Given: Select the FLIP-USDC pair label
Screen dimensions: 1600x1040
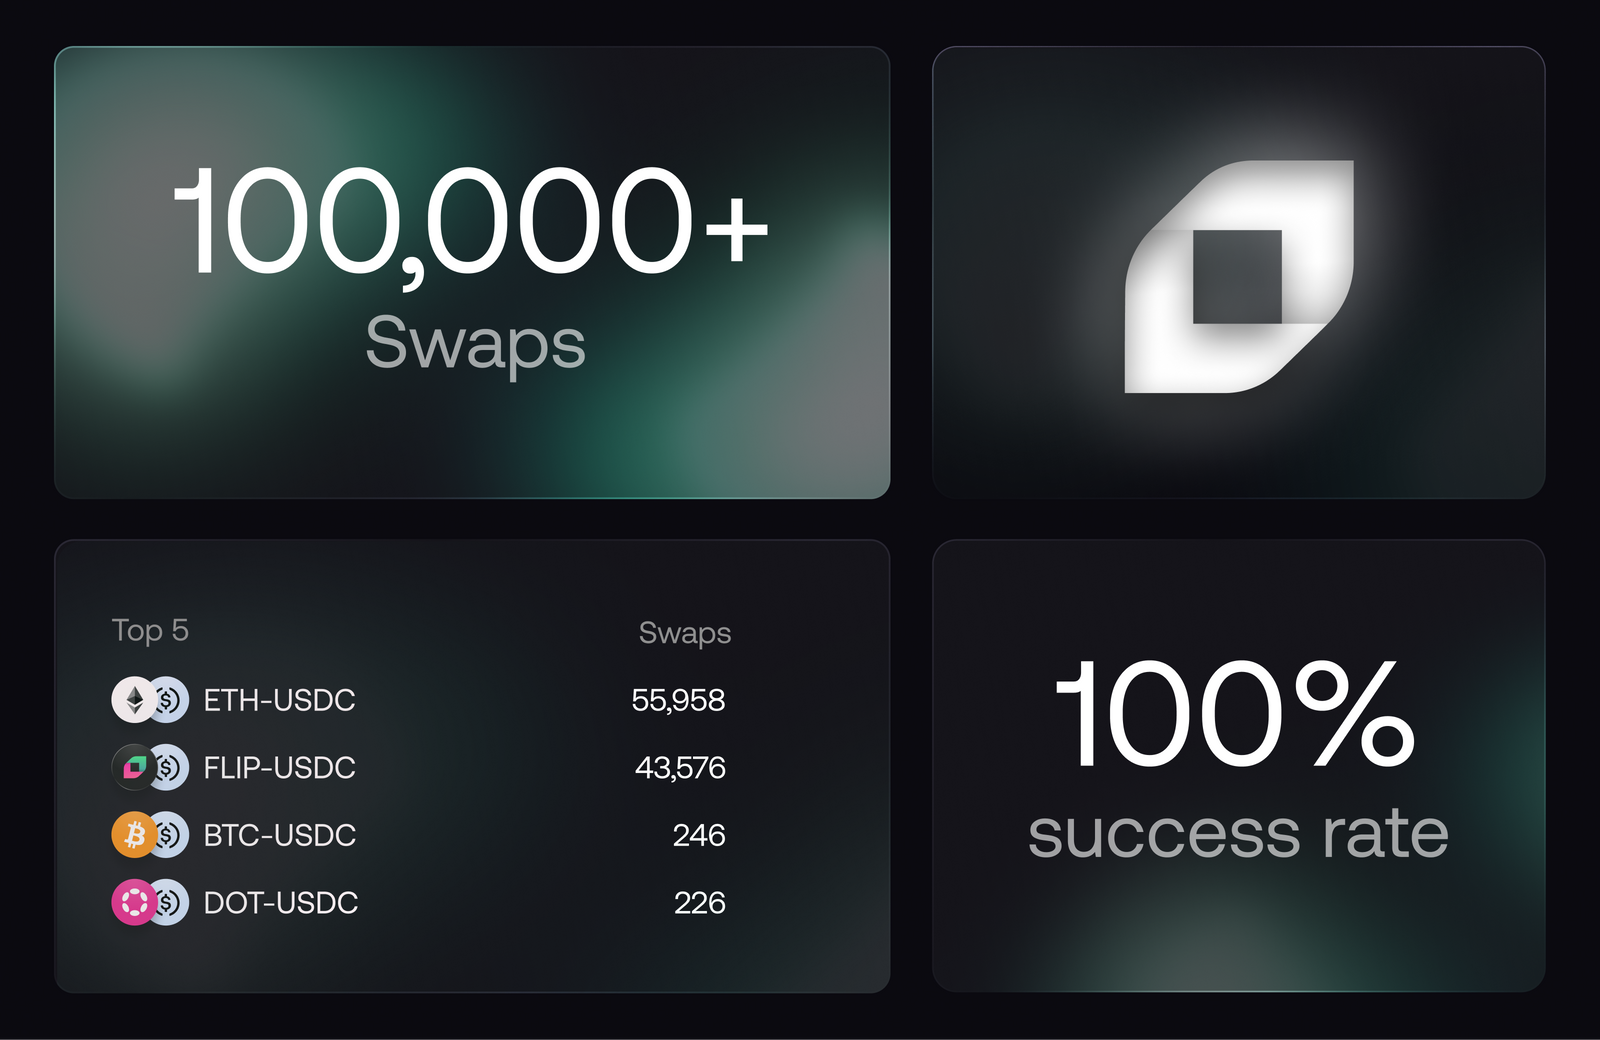Looking at the screenshot, I should 280,767.
